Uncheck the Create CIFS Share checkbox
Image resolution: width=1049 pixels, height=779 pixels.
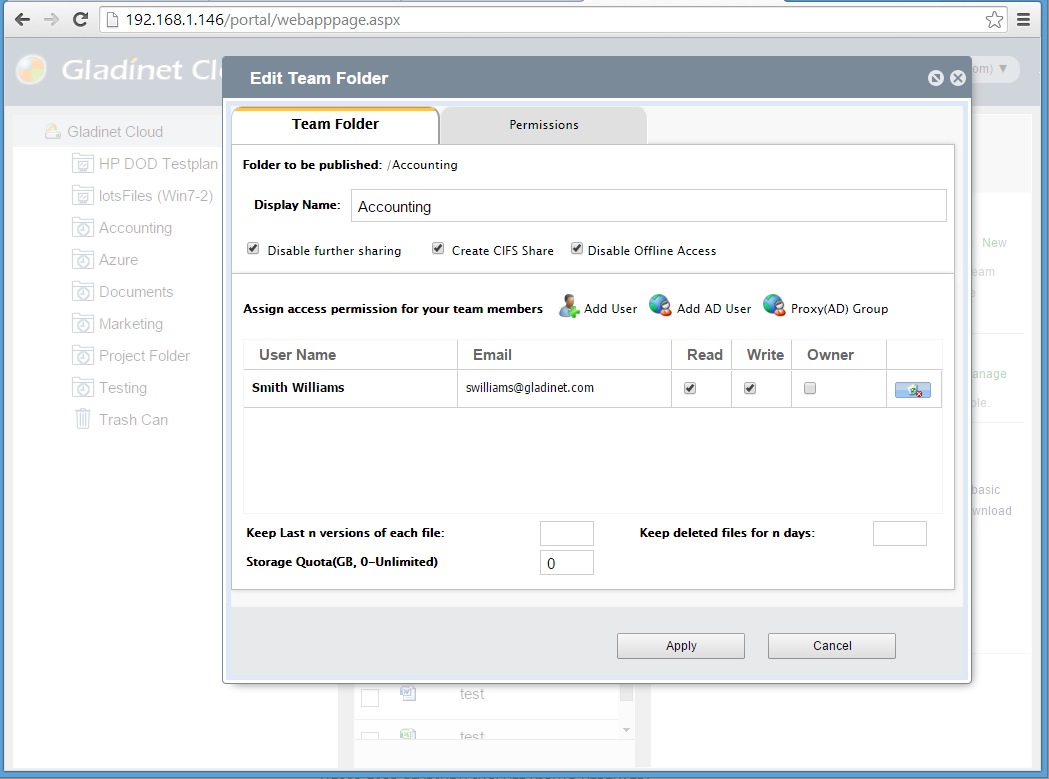[x=438, y=249]
